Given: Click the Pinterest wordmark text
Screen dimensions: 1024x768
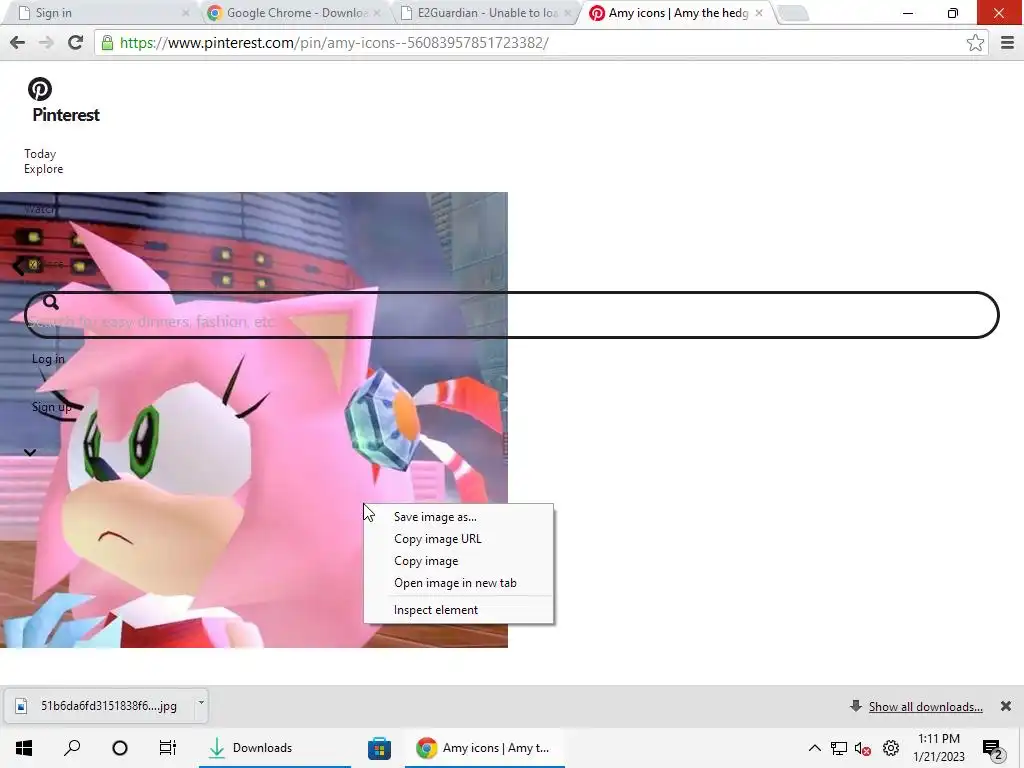Looking at the screenshot, I should [x=66, y=115].
